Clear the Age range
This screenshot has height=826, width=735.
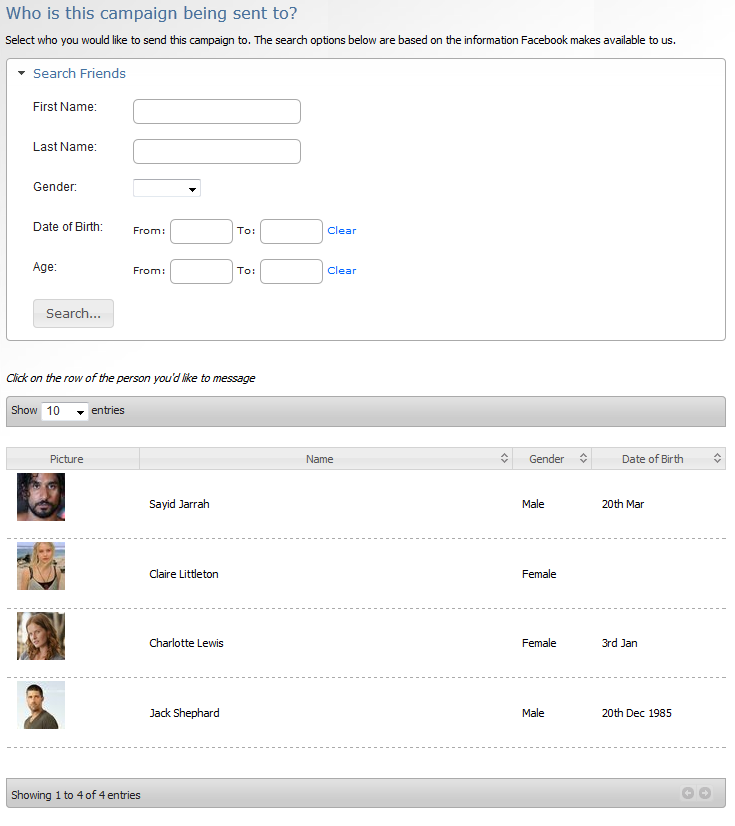pos(341,271)
